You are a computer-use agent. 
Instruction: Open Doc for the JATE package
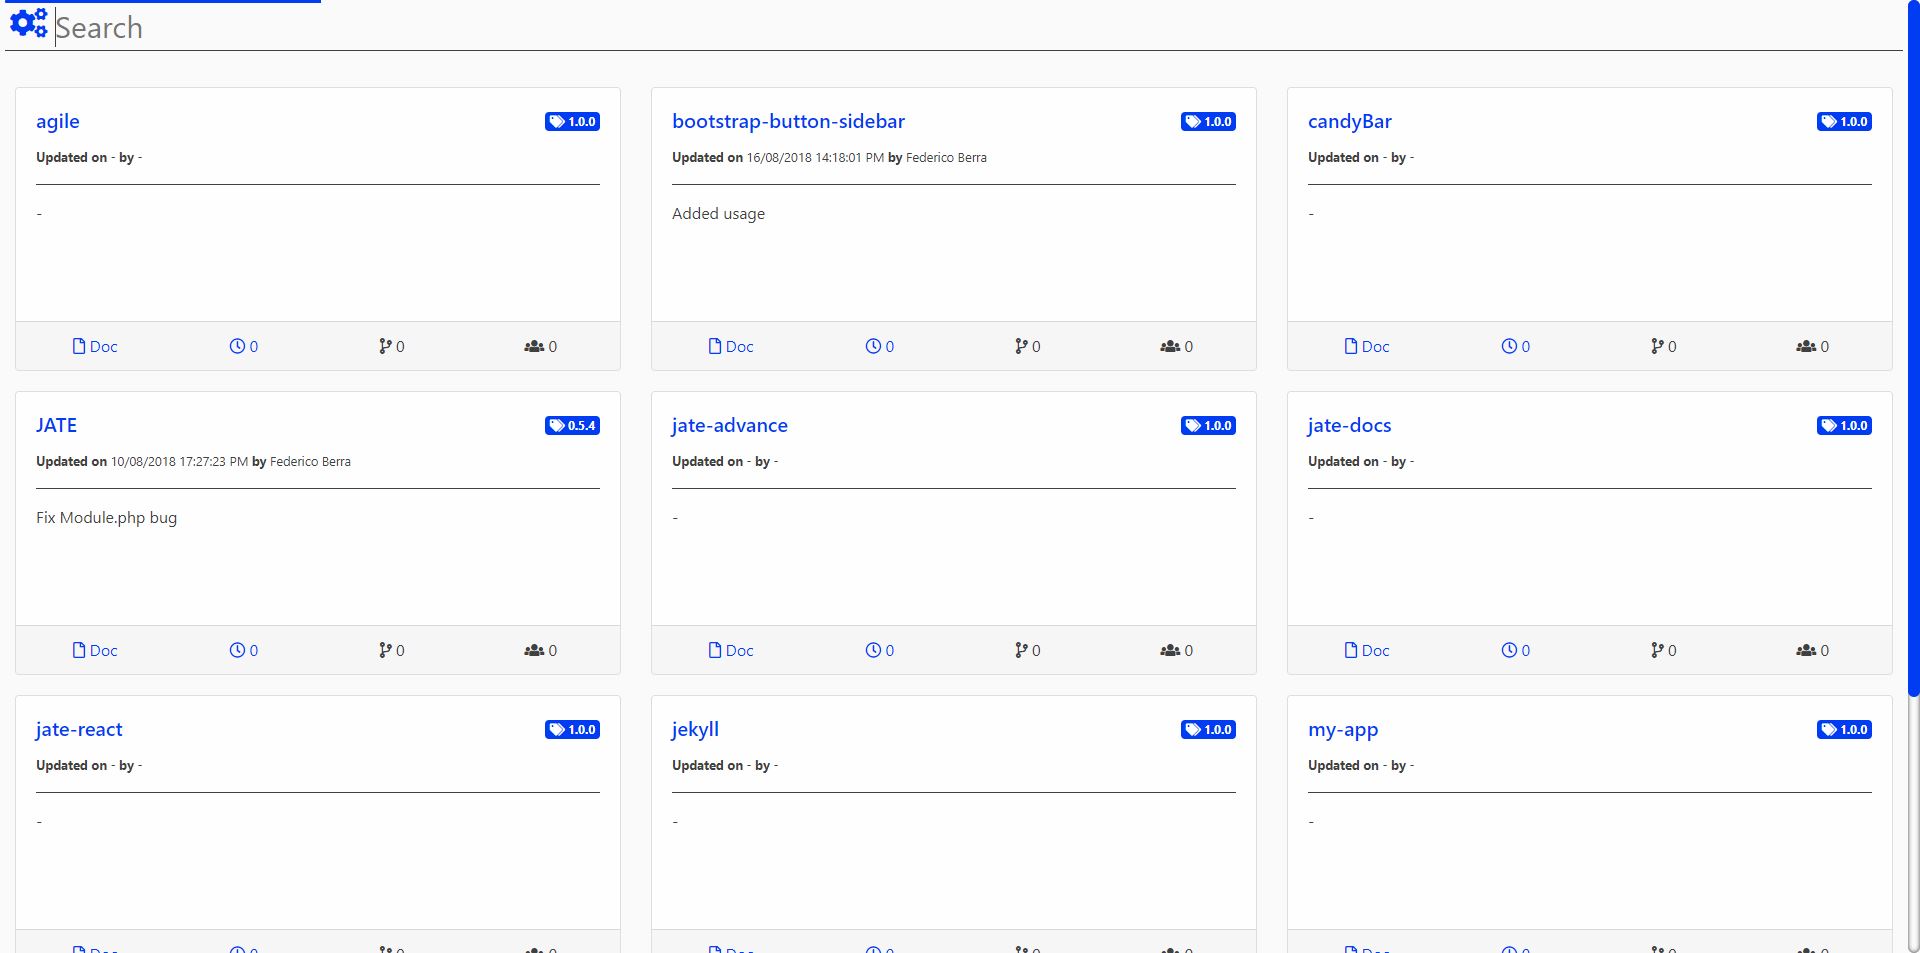pyautogui.click(x=95, y=650)
